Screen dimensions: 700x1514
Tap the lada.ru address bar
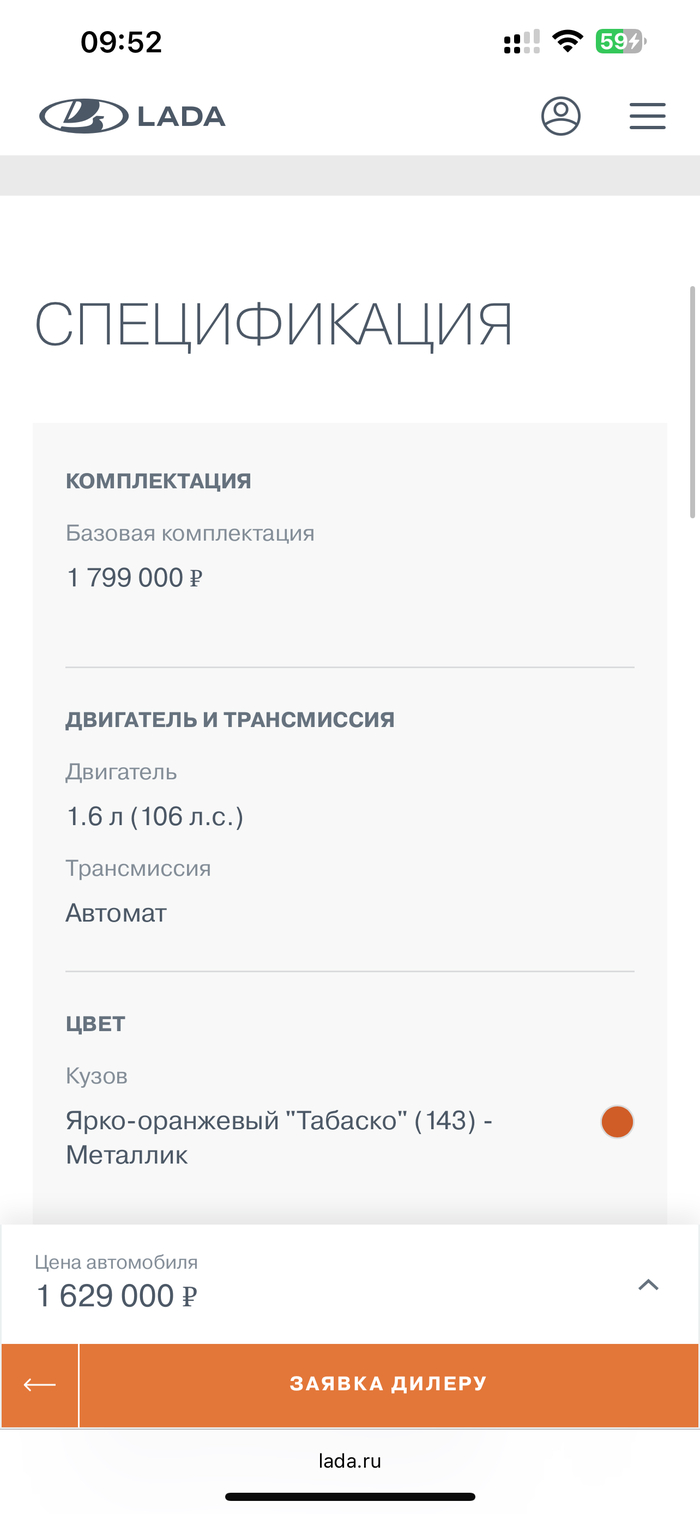(350, 1461)
